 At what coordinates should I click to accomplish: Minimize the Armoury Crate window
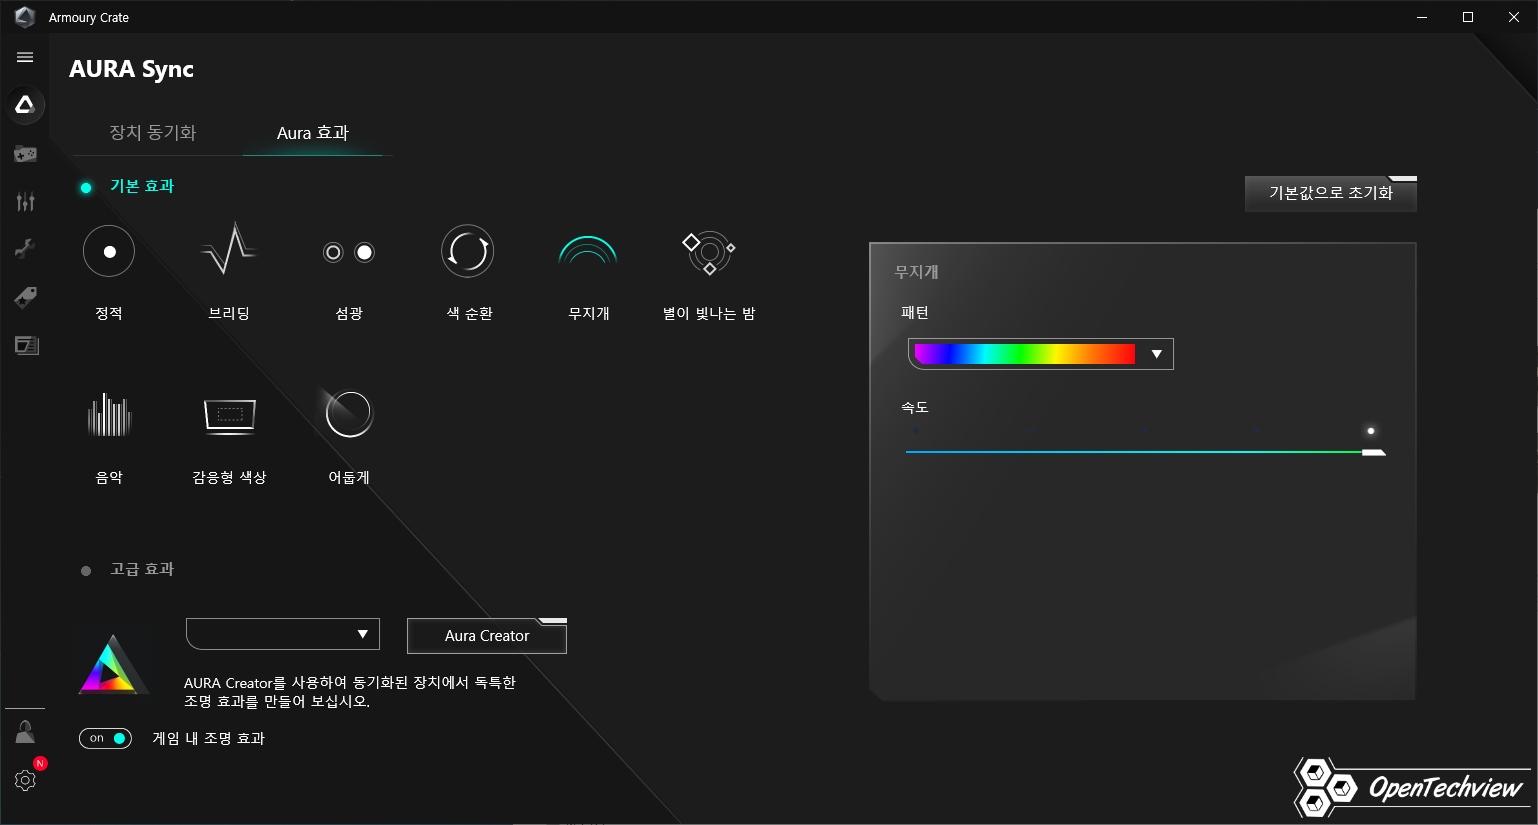[x=1422, y=17]
